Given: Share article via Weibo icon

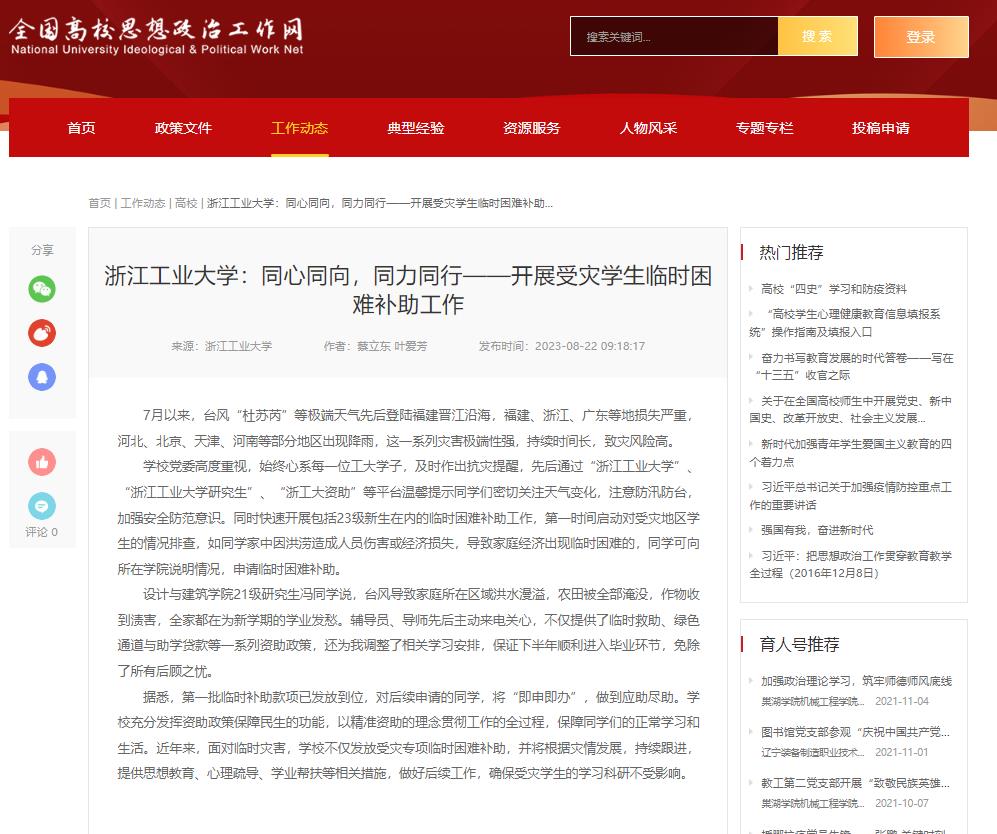Looking at the screenshot, I should coord(42,333).
